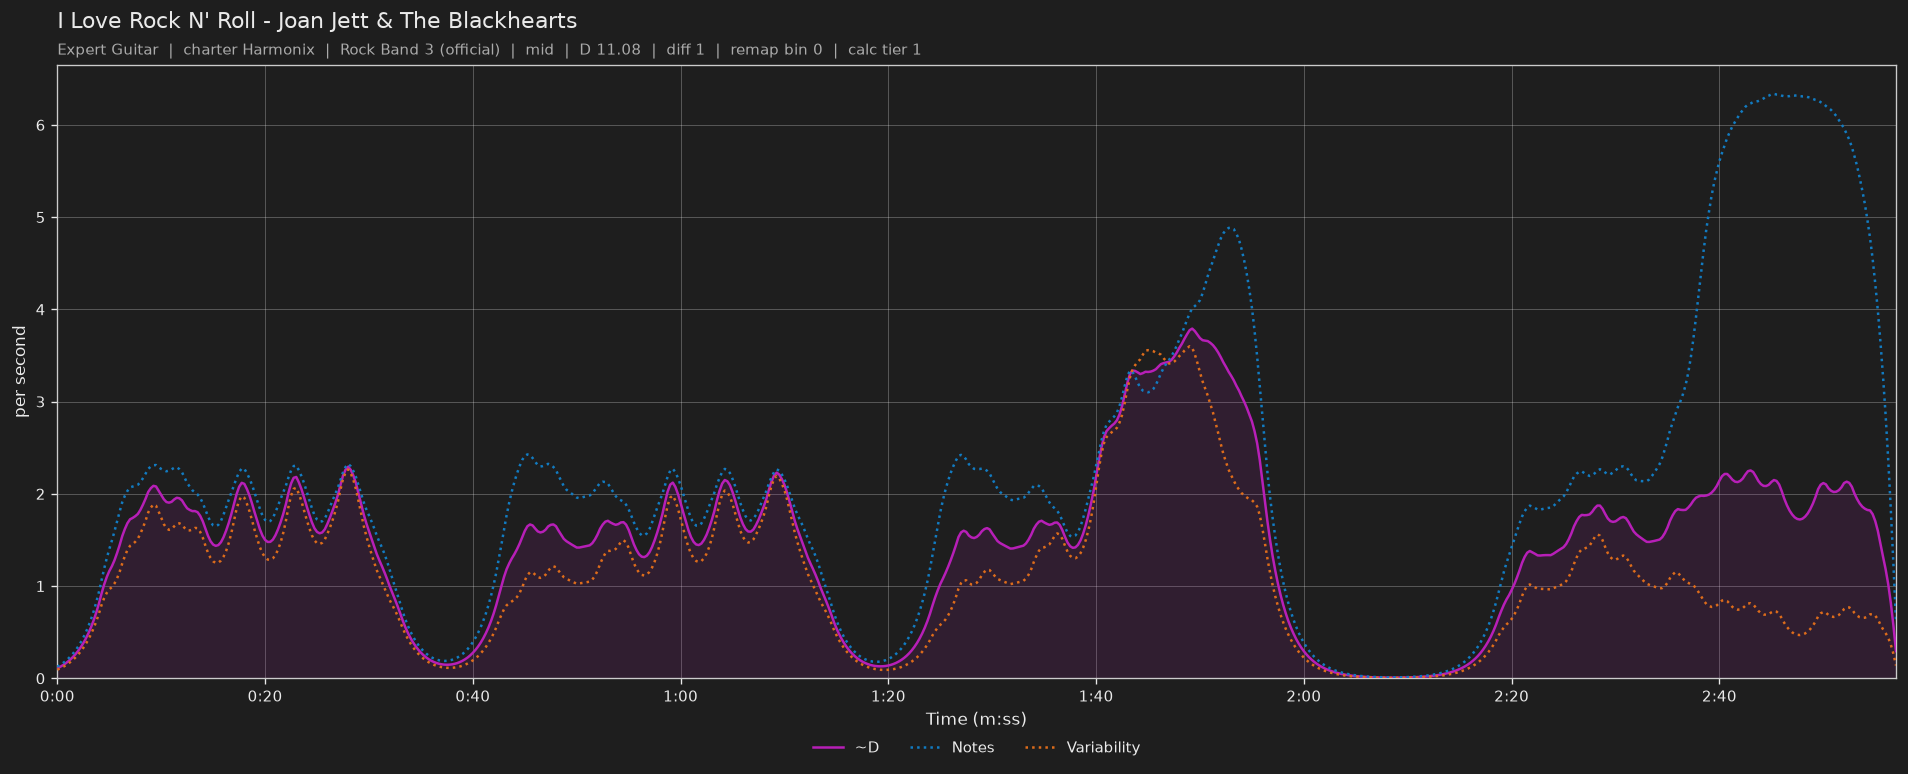Click the y-axis tick label 1
Screen dimensions: 1908x774
41,587
